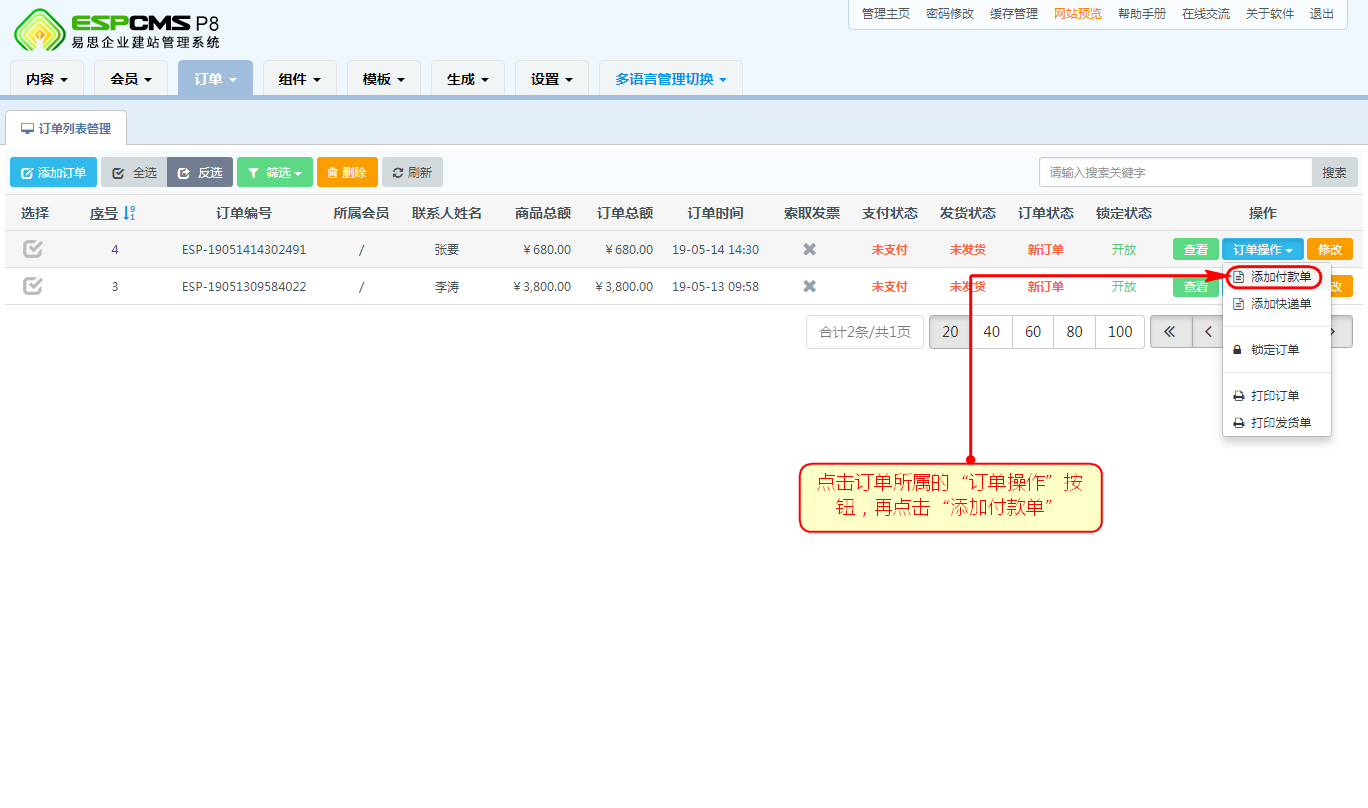Open the 会员 navigation dropdown

(131, 79)
